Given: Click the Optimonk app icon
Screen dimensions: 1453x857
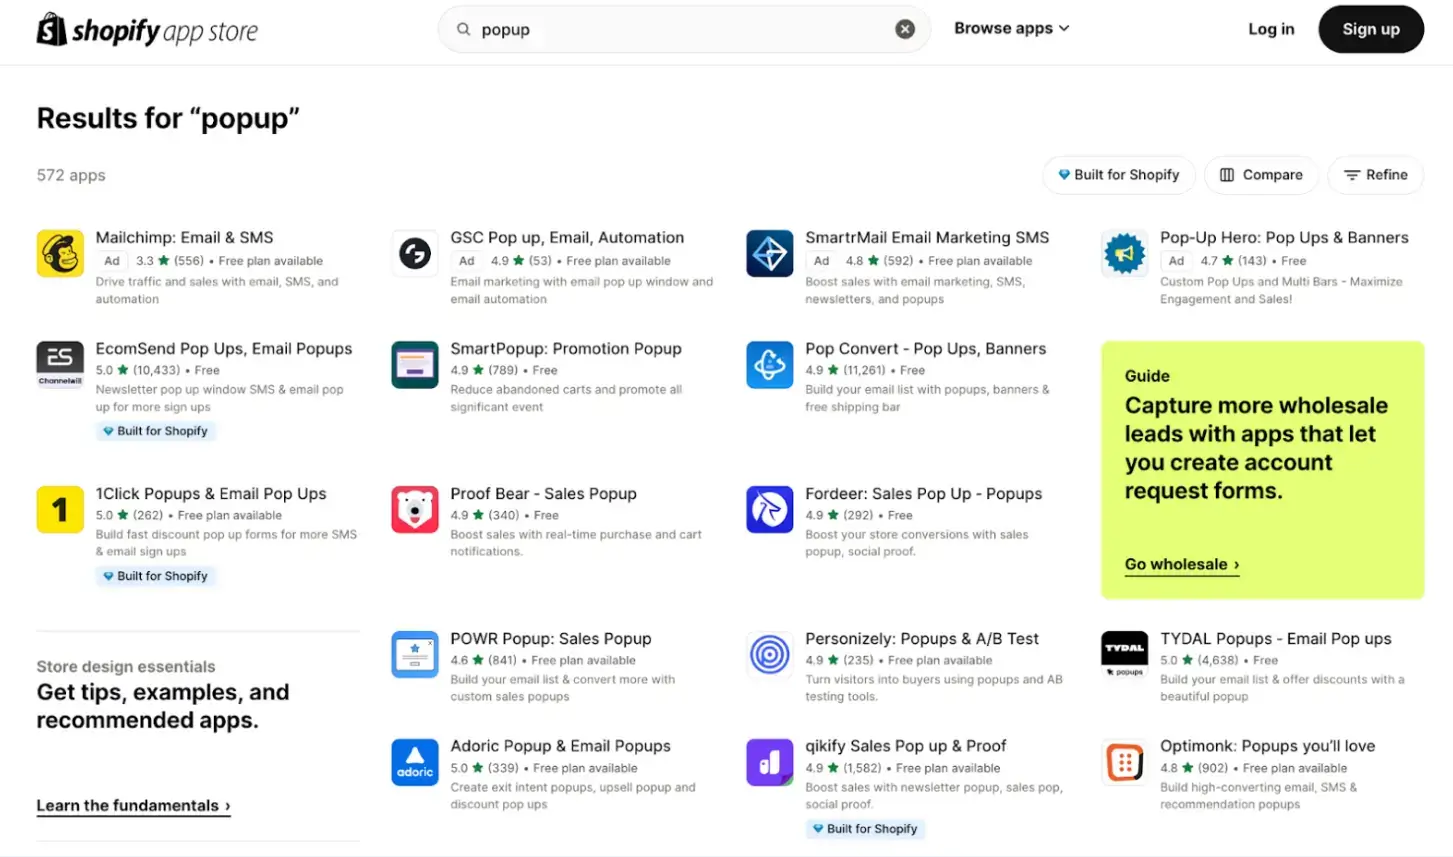Looking at the screenshot, I should point(1123,762).
